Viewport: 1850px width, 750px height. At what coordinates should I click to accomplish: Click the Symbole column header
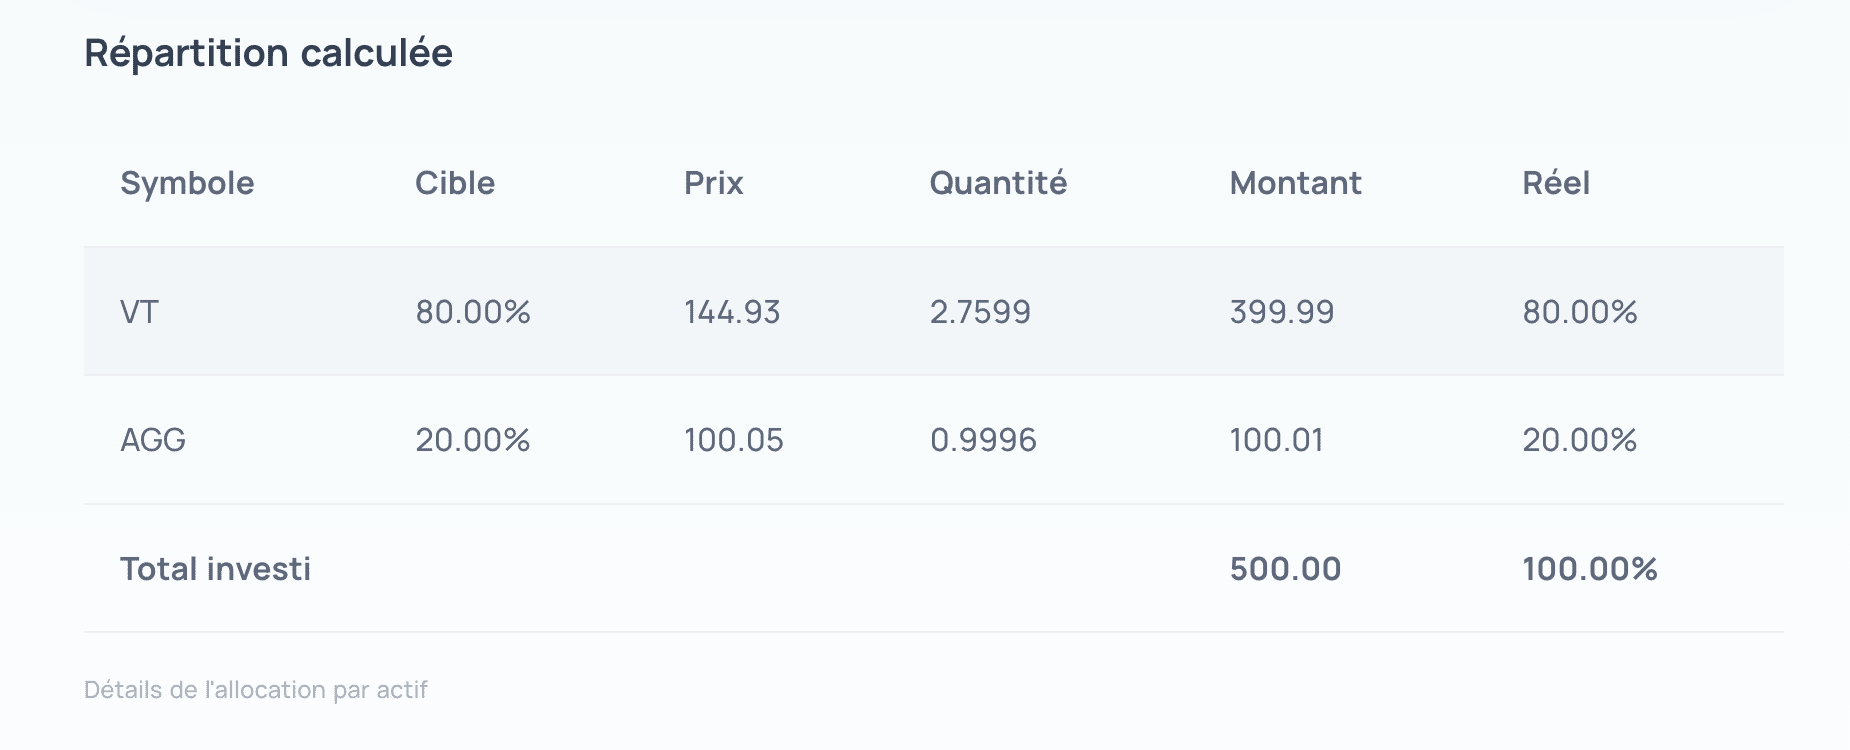[187, 183]
